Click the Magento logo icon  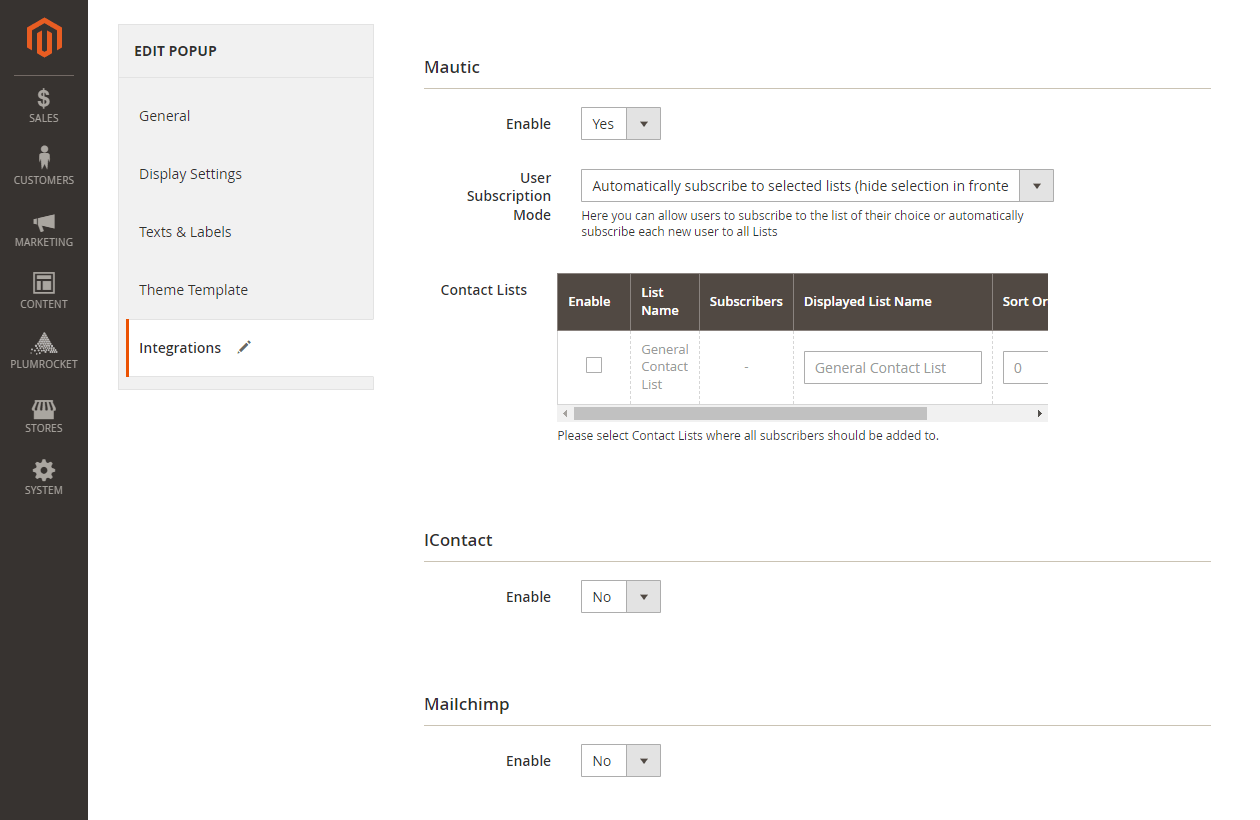(x=44, y=38)
